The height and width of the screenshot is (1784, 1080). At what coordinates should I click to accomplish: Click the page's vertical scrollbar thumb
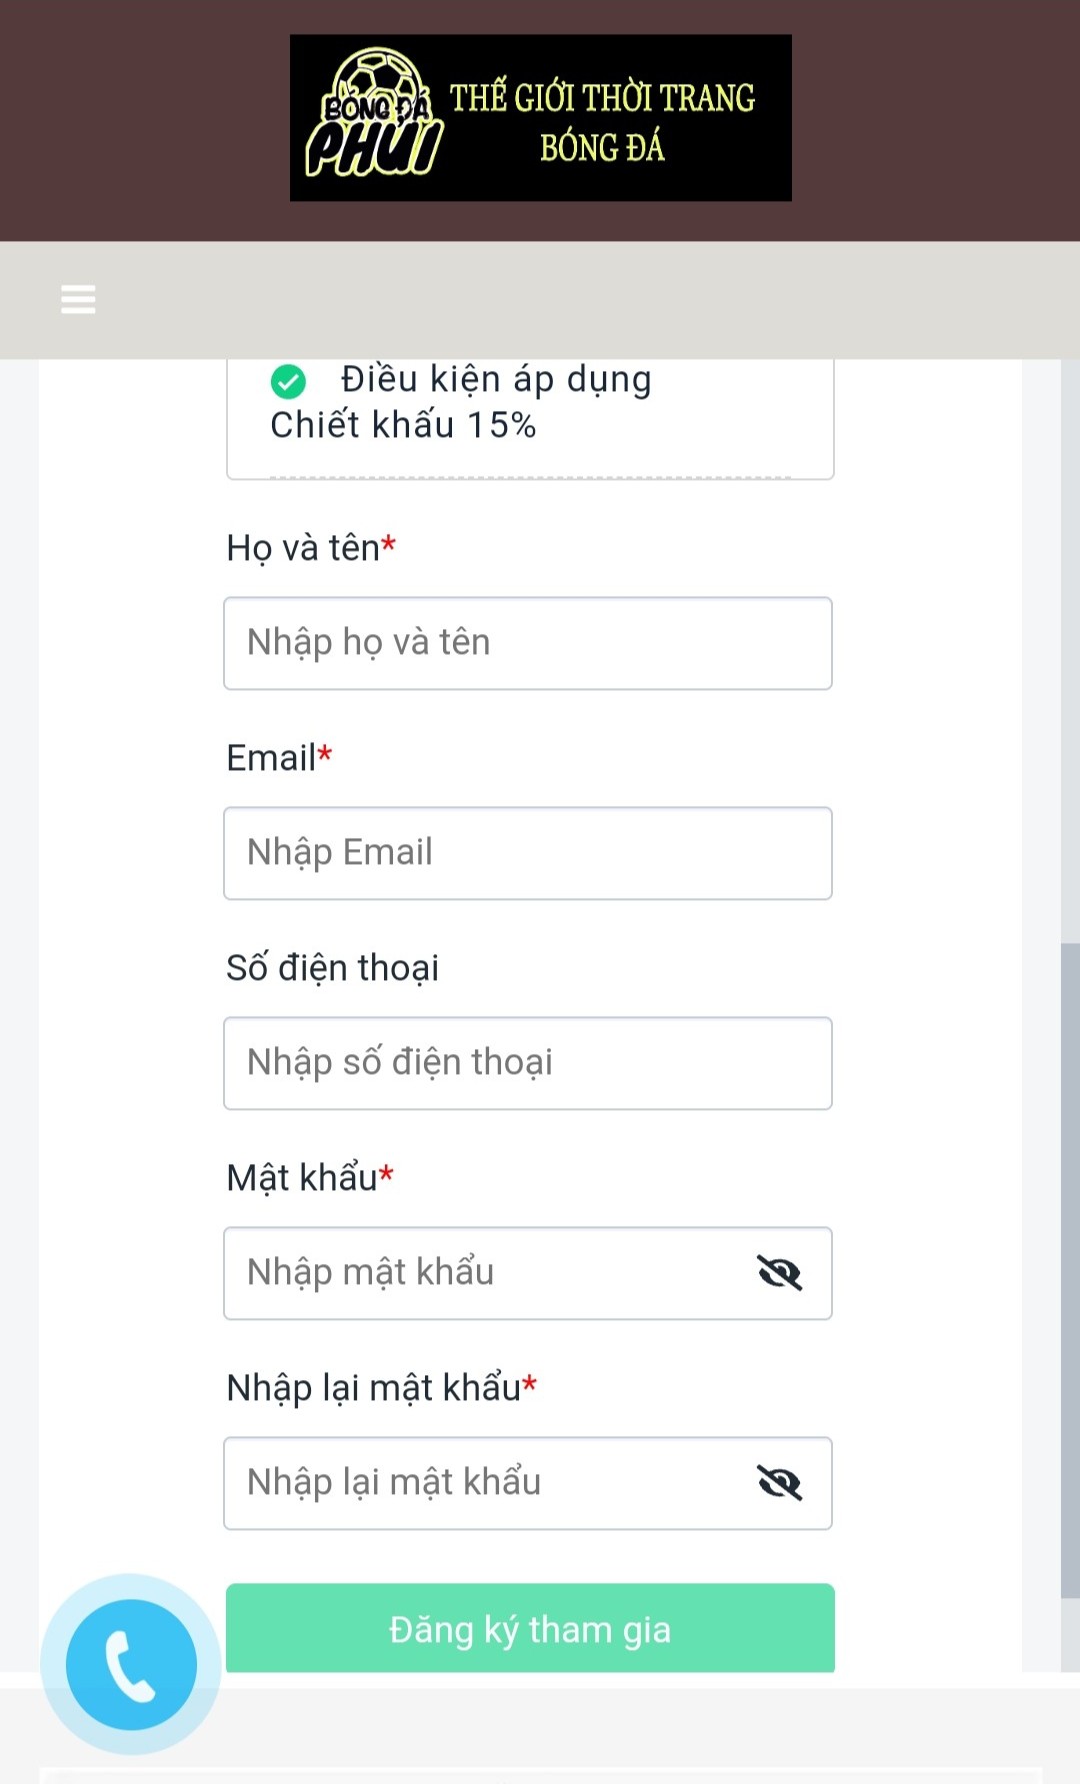point(1069,1270)
